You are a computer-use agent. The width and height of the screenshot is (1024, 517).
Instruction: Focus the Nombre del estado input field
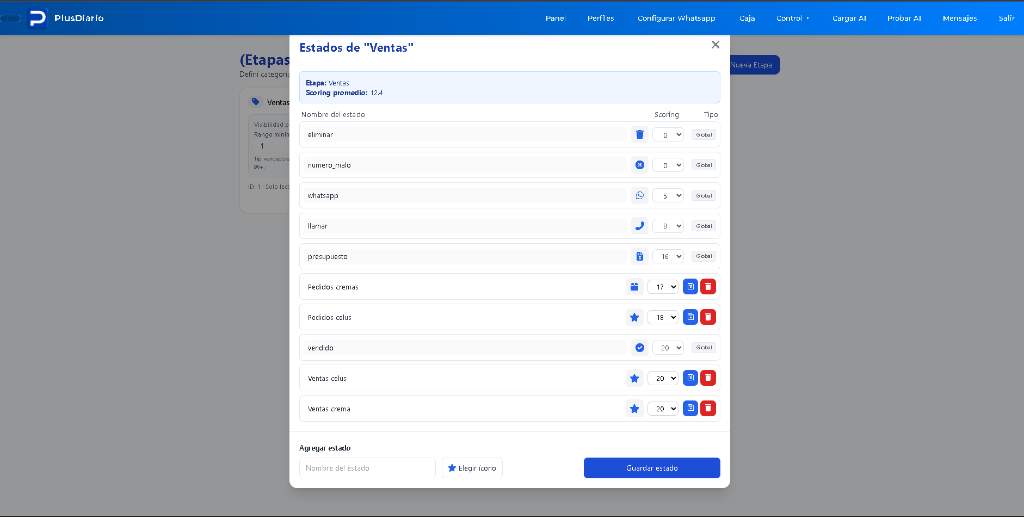pyautogui.click(x=367, y=468)
